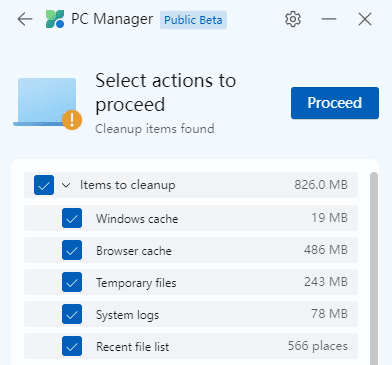
Task: Click the 486 MB size value
Action: pos(326,250)
